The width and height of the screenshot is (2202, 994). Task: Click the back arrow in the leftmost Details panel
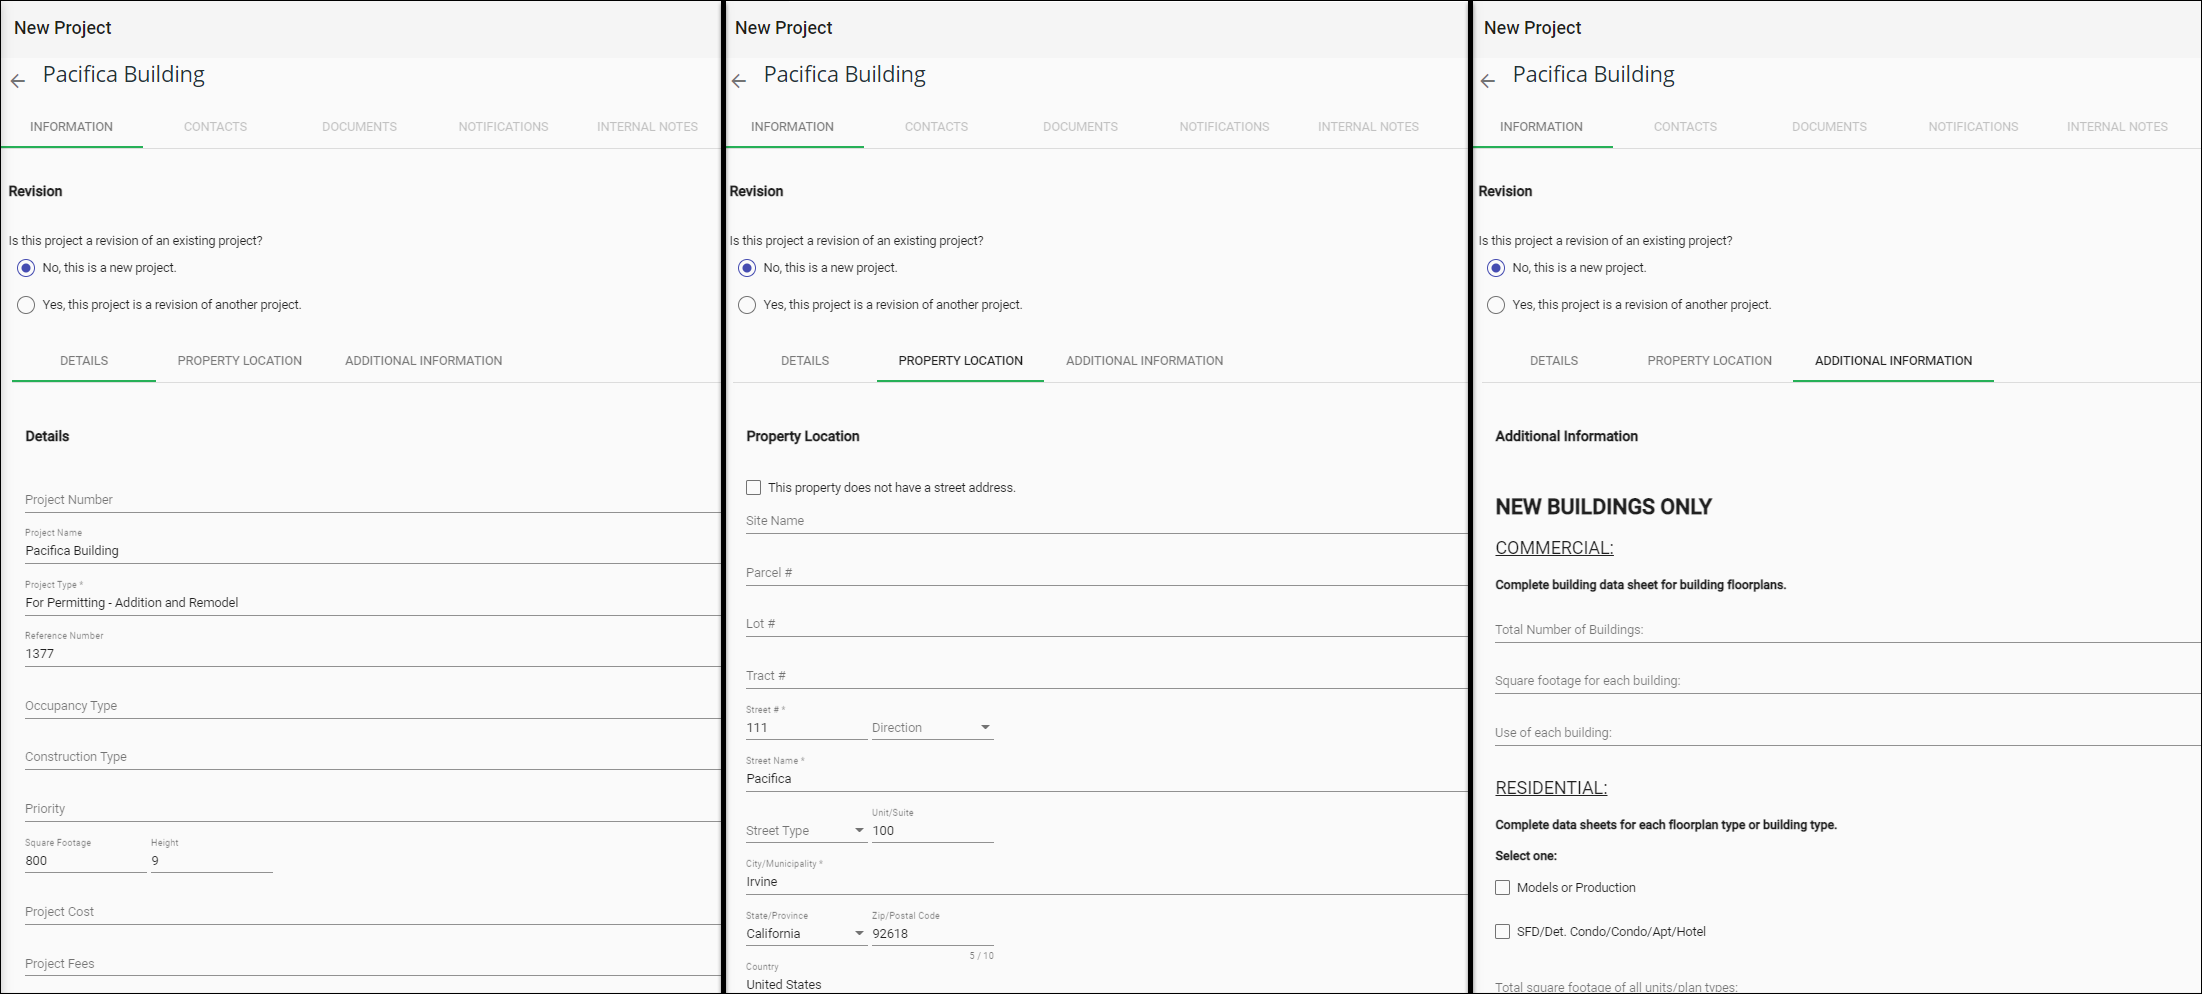click(x=18, y=81)
